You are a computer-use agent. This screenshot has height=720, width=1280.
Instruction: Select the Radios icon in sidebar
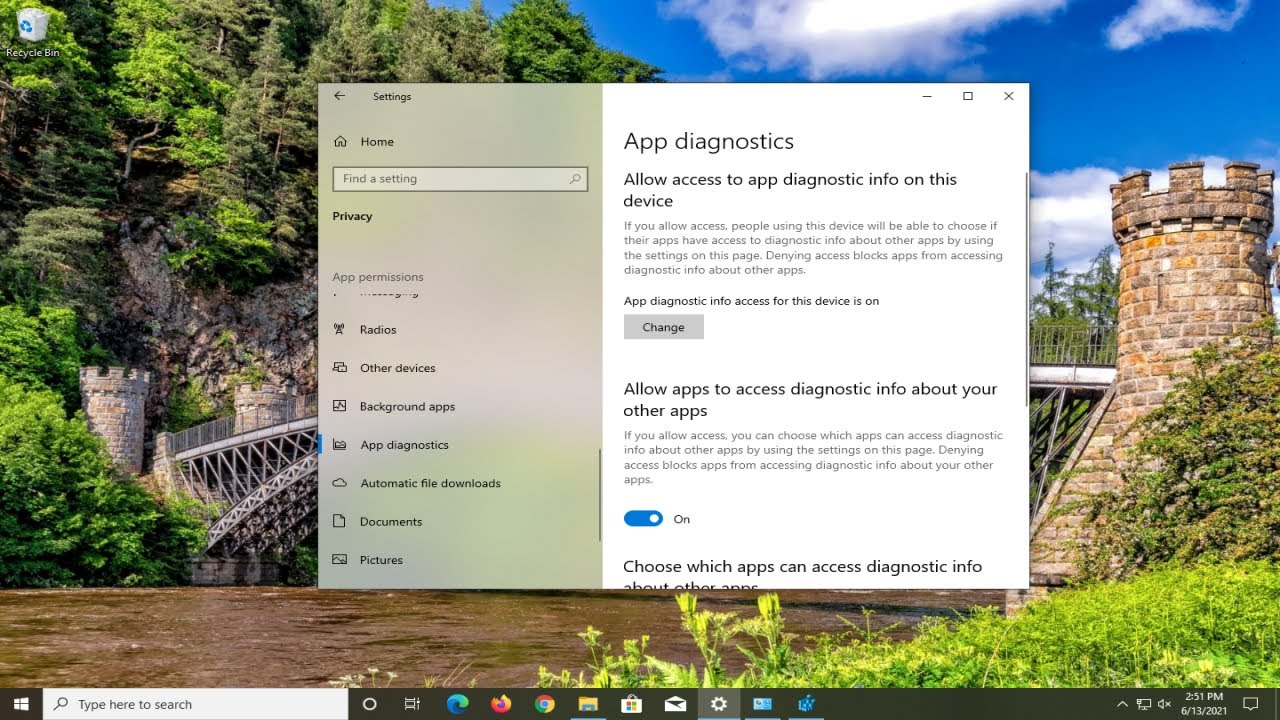click(340, 329)
